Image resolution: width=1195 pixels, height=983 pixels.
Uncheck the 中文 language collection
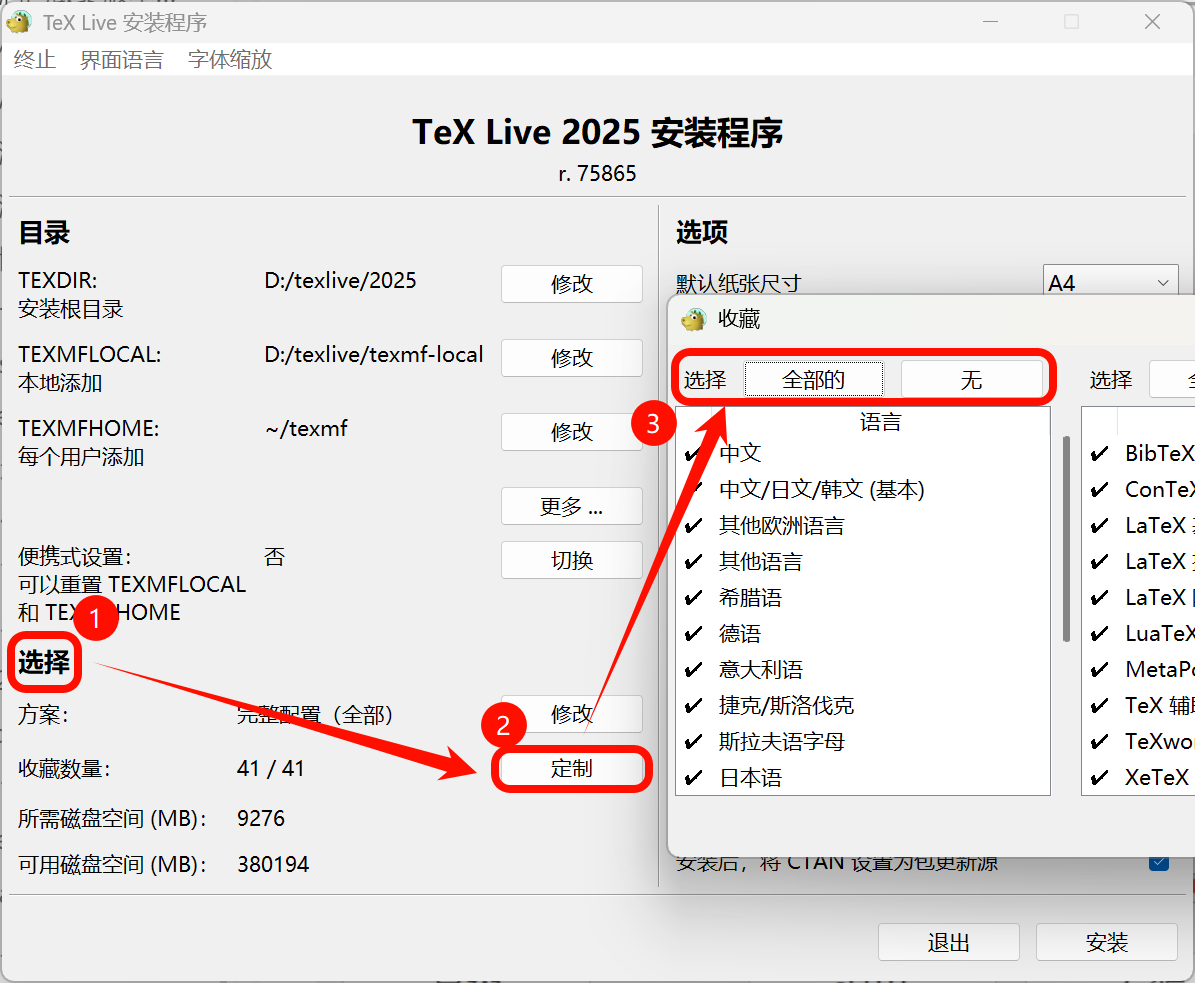[x=692, y=454]
